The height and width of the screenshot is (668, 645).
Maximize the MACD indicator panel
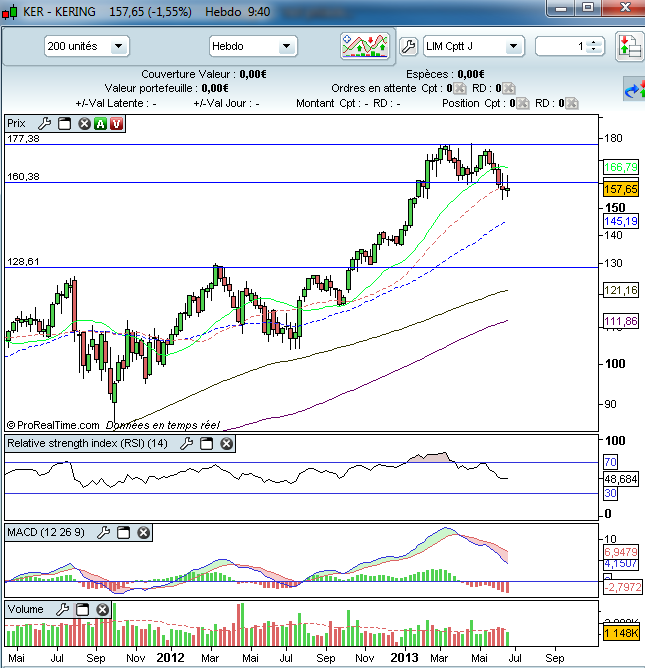(x=124, y=533)
